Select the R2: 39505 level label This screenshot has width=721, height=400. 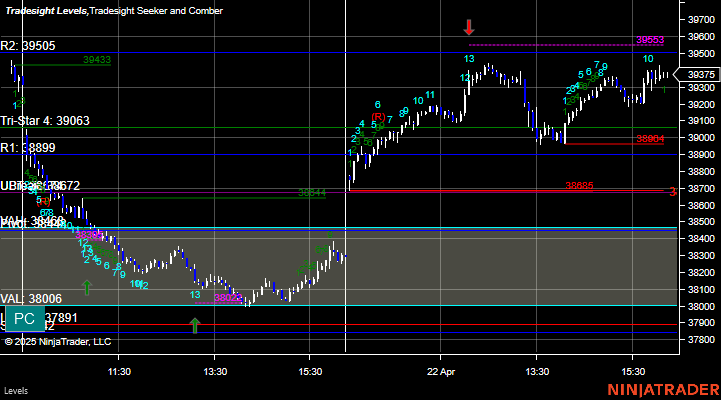pyautogui.click(x=28, y=46)
